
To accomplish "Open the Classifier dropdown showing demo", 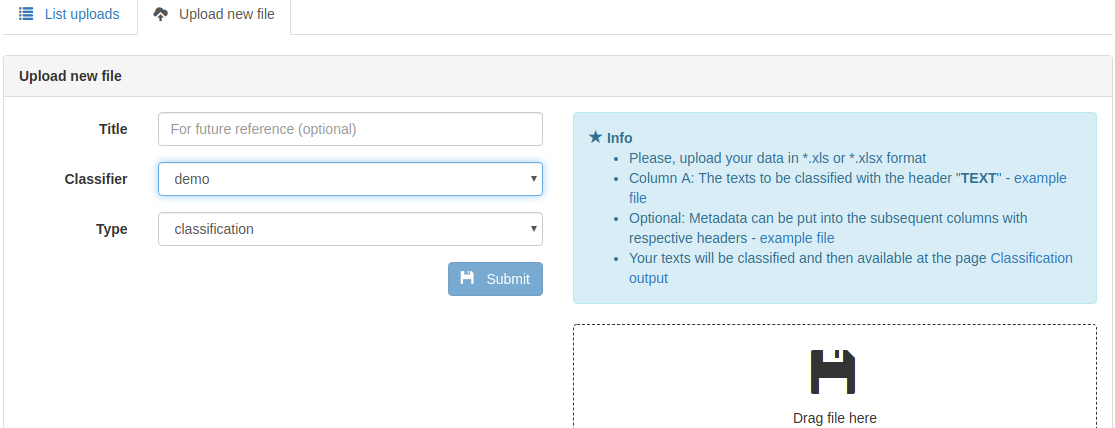I will tap(351, 179).
